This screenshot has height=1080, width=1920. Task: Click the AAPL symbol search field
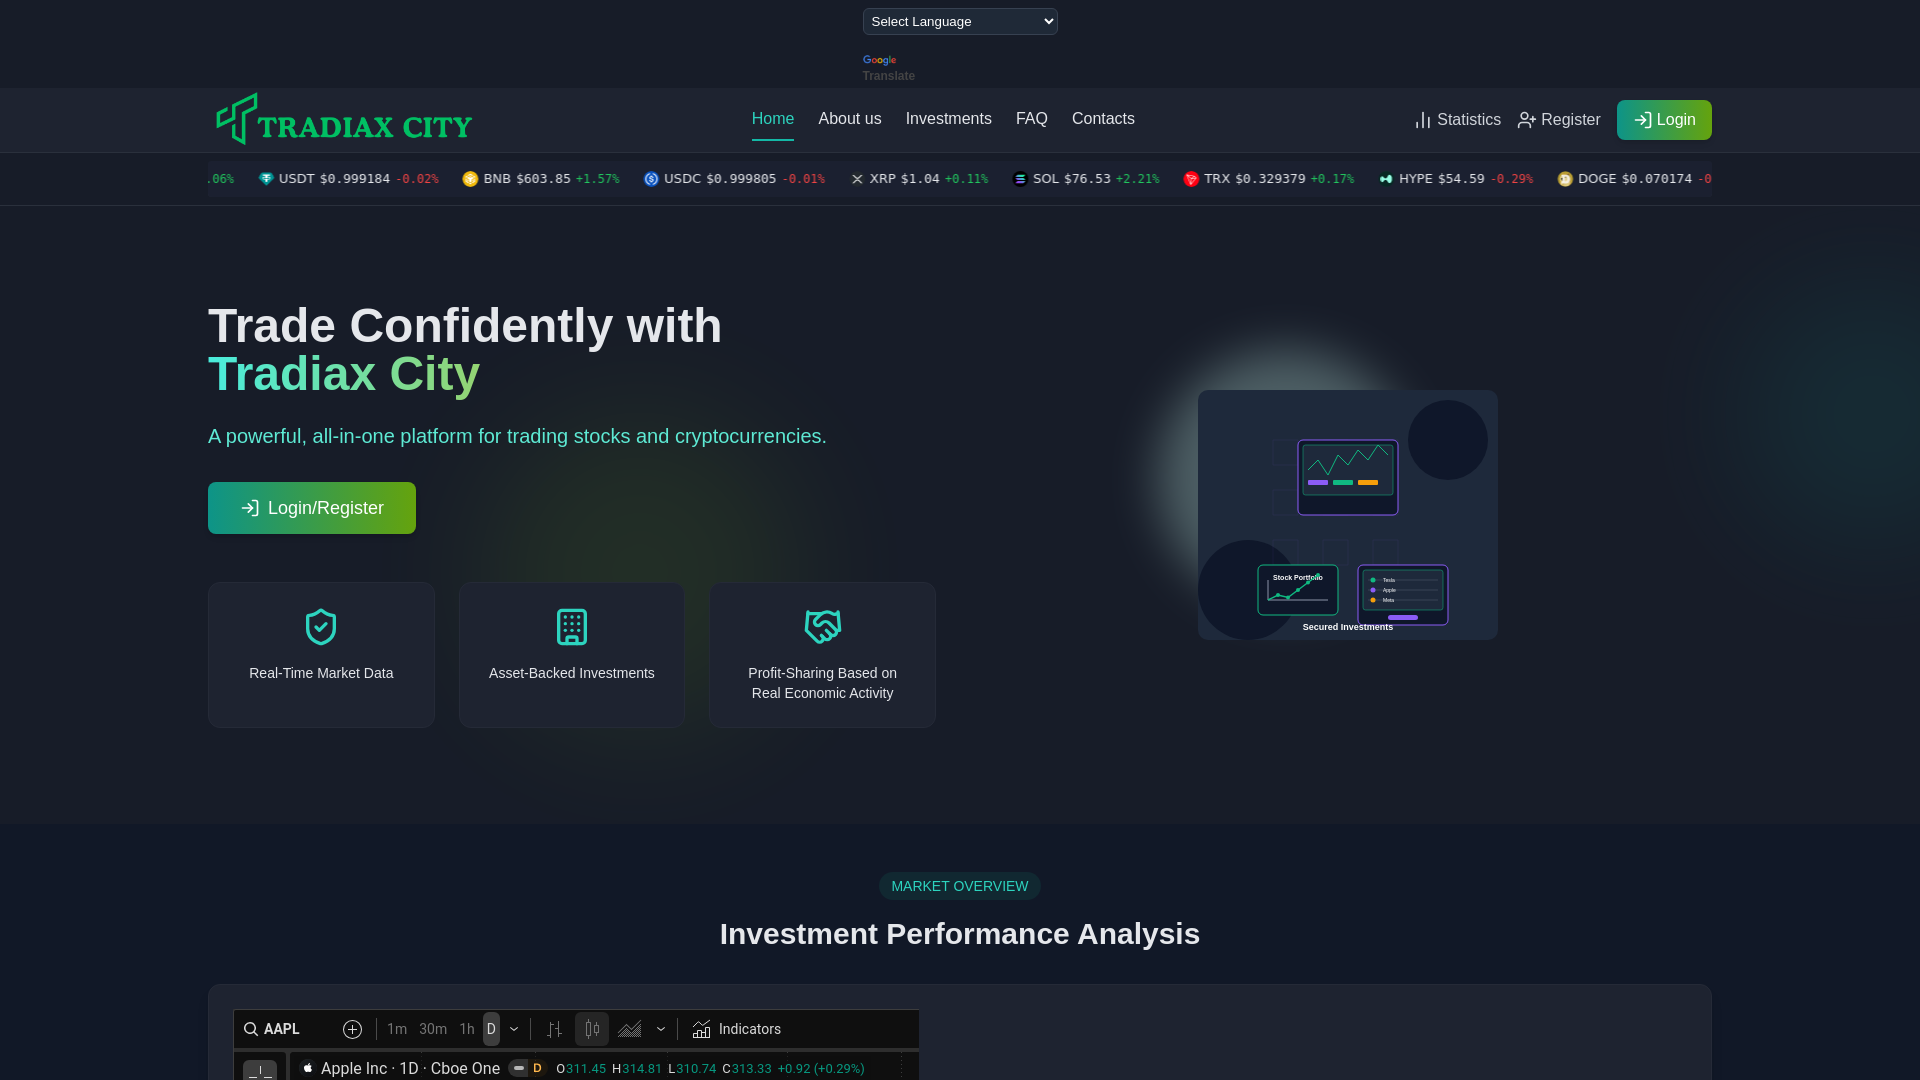coord(287,1029)
